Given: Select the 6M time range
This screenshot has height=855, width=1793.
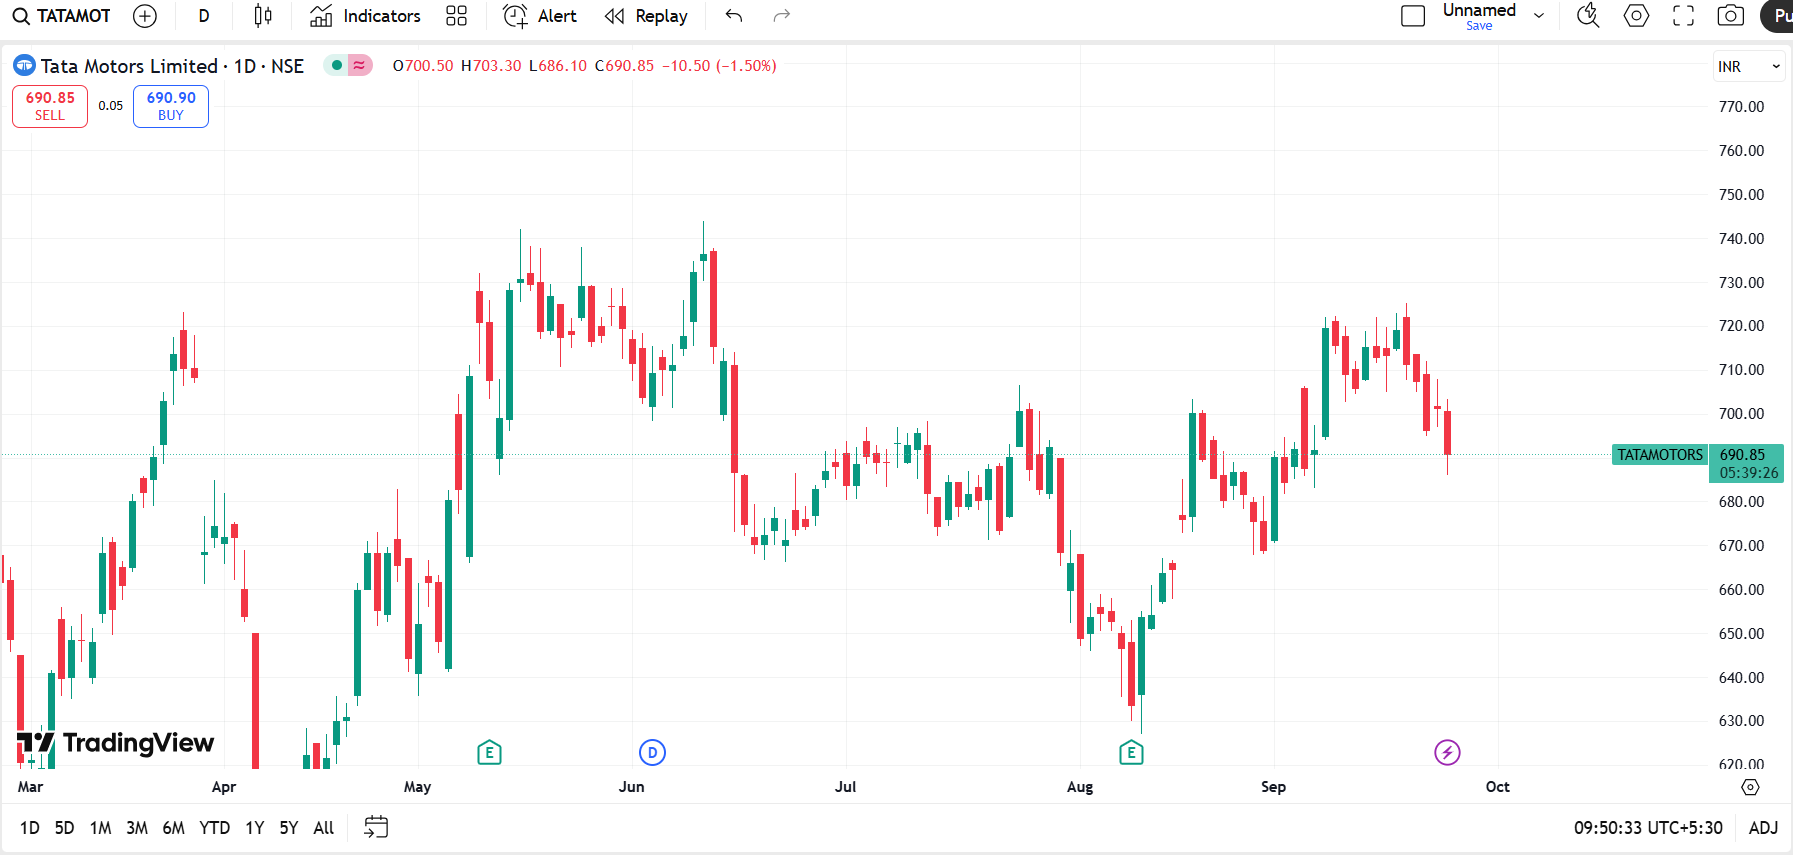Looking at the screenshot, I should (173, 828).
